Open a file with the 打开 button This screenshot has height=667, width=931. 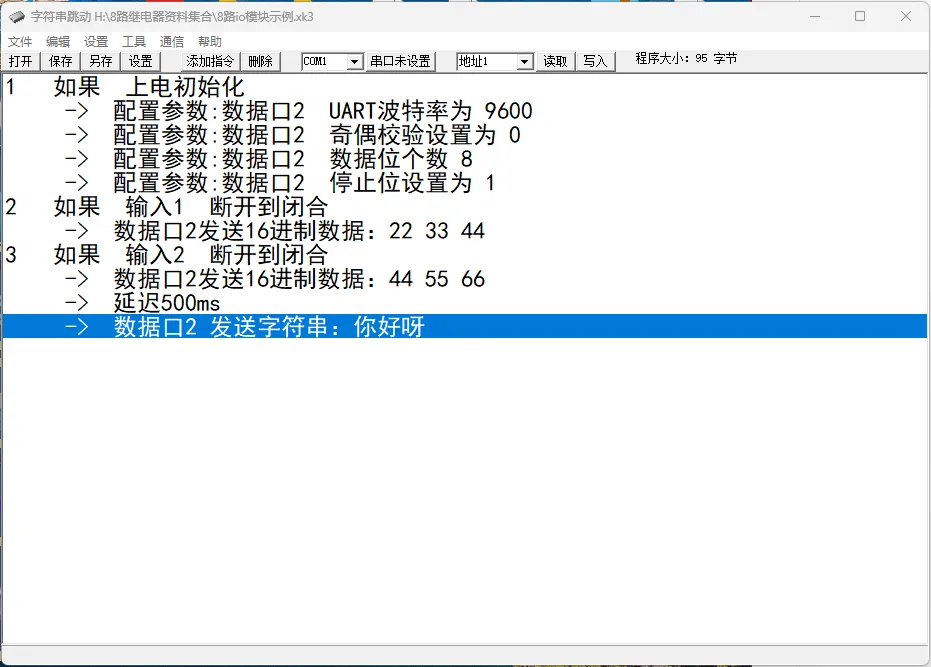[21, 61]
